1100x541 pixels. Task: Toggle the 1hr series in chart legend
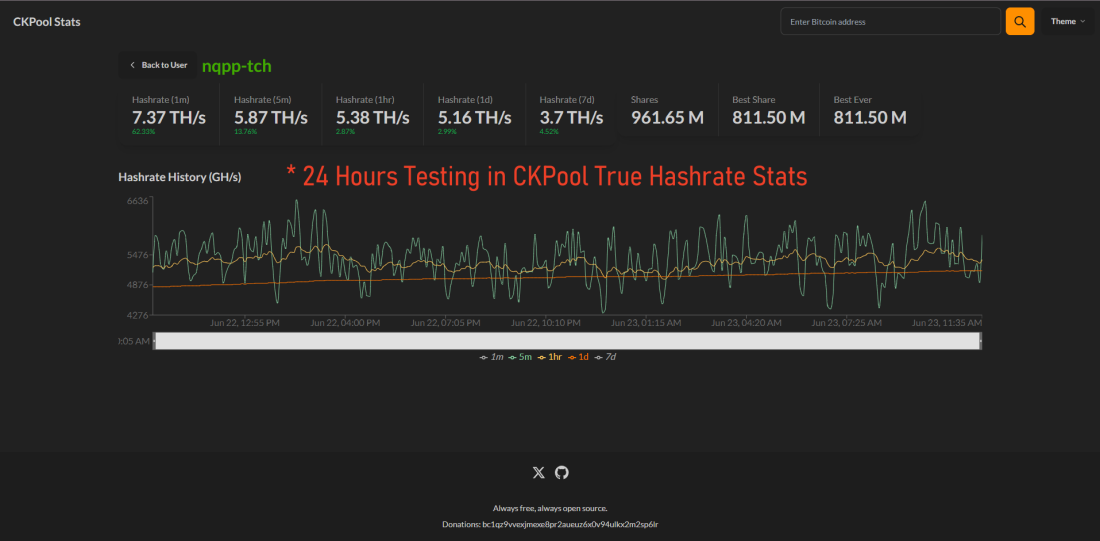tap(549, 356)
